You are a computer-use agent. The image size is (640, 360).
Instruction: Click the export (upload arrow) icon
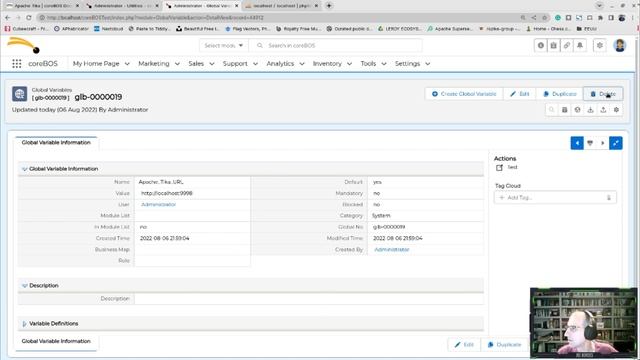pos(603,110)
